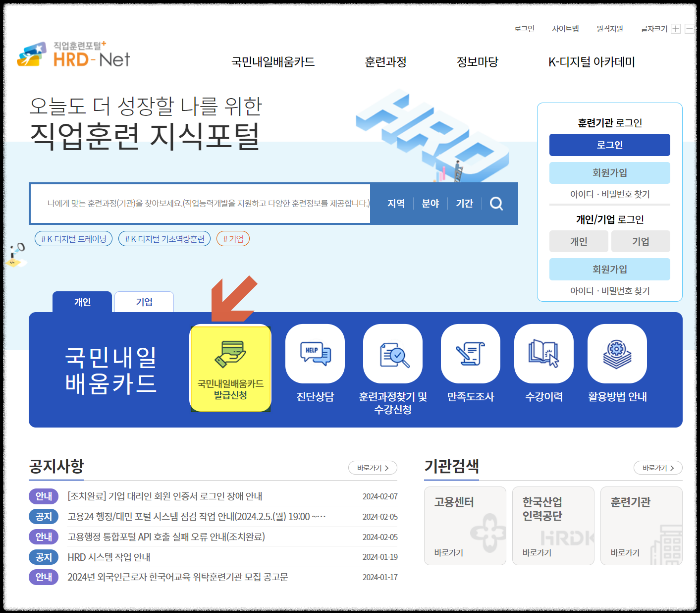The height and width of the screenshot is (613, 700).
Task: Click the floating chatbot lamp icon
Action: (17, 255)
